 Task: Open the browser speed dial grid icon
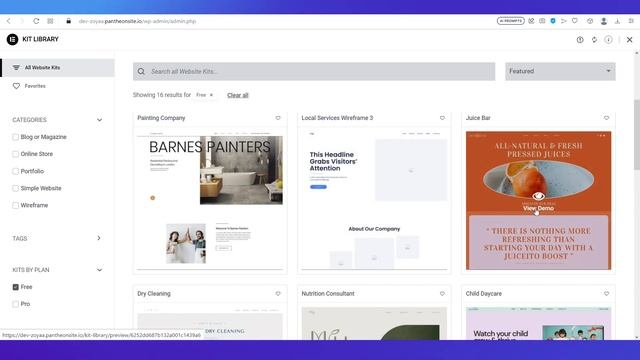pos(50,21)
